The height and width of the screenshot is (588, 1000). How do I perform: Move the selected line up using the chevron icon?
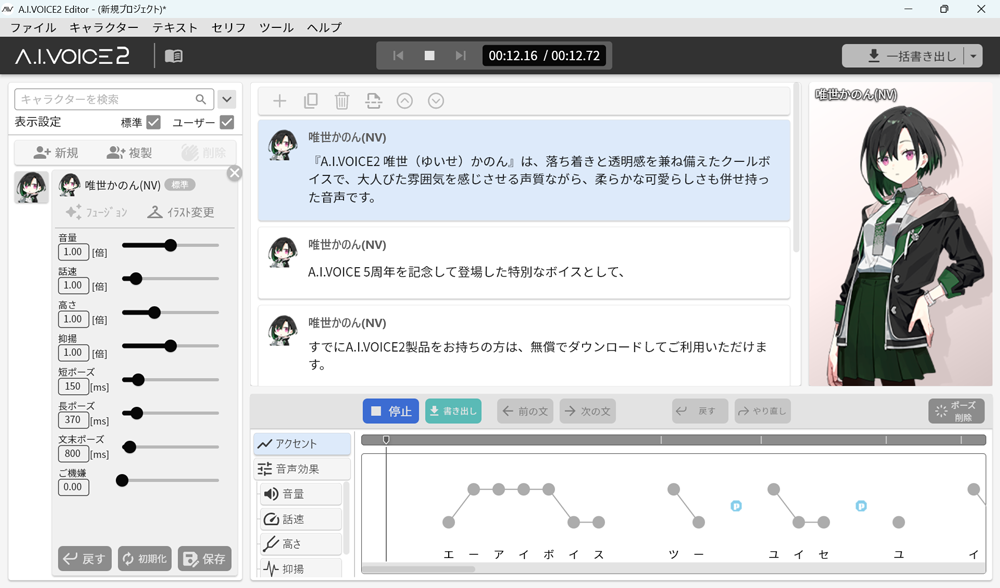[405, 100]
